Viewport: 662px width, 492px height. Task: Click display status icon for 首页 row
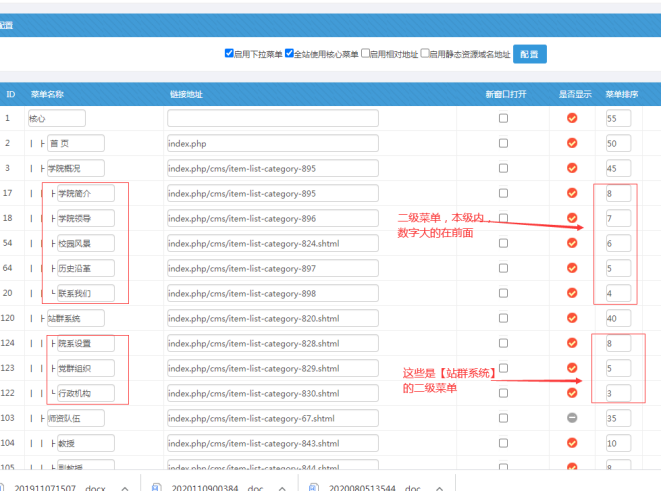tap(572, 143)
